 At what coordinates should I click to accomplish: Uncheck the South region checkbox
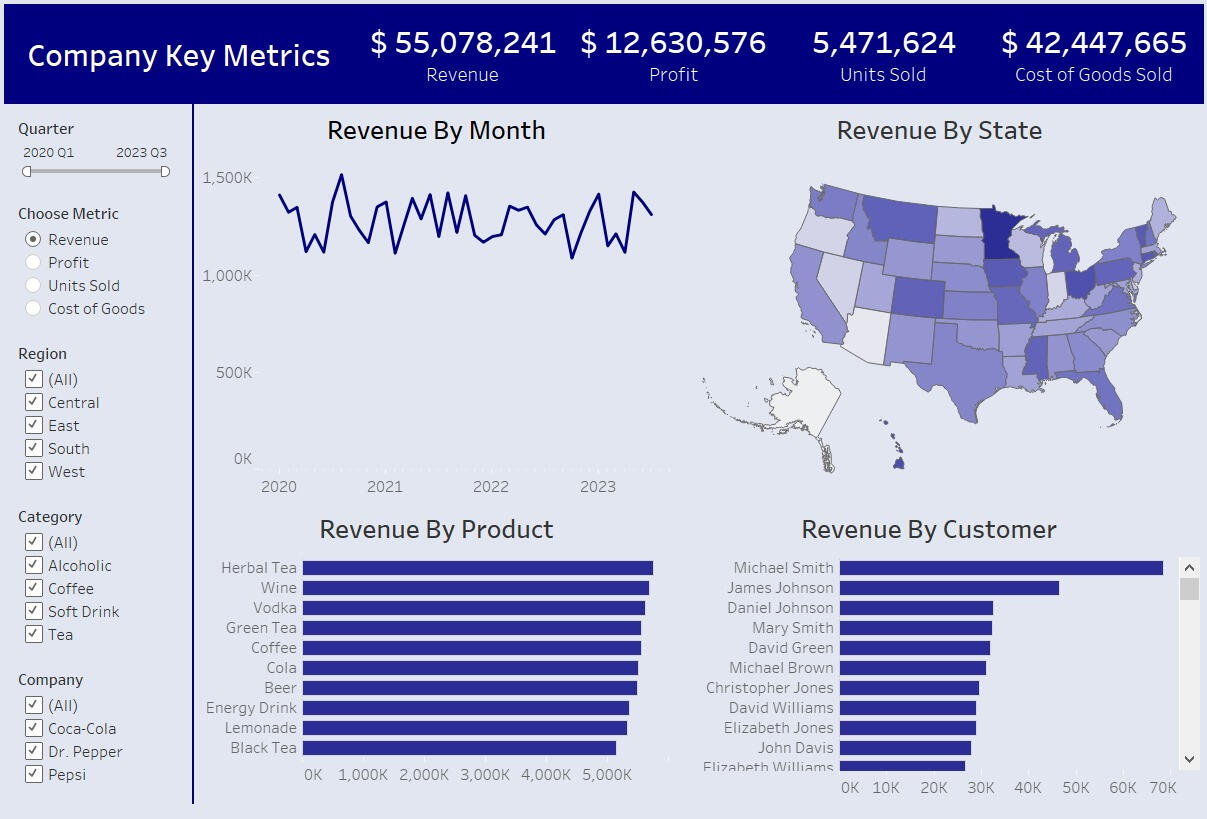34,448
